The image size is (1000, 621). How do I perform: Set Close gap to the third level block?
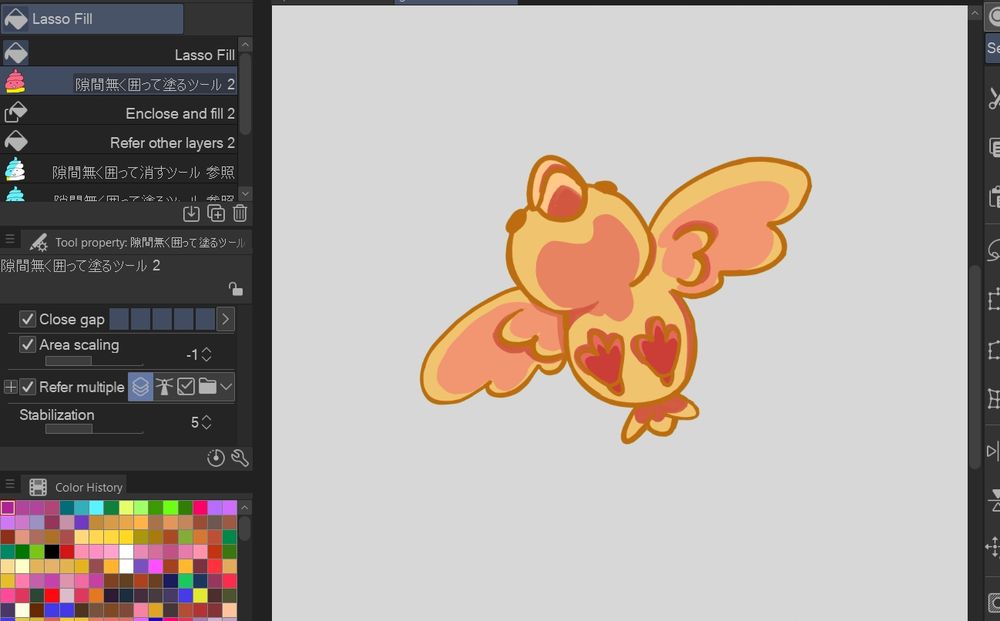click(162, 319)
